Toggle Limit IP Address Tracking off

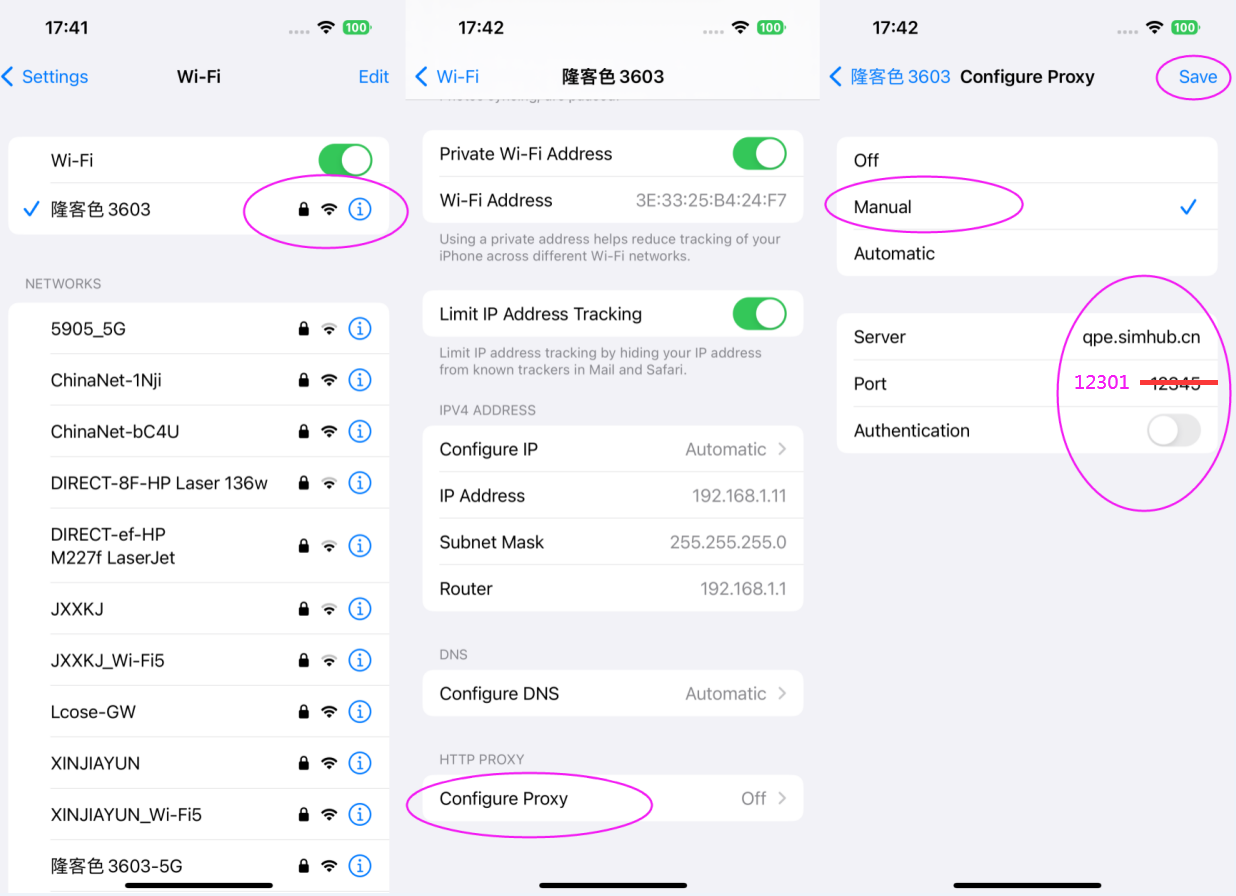tap(759, 314)
